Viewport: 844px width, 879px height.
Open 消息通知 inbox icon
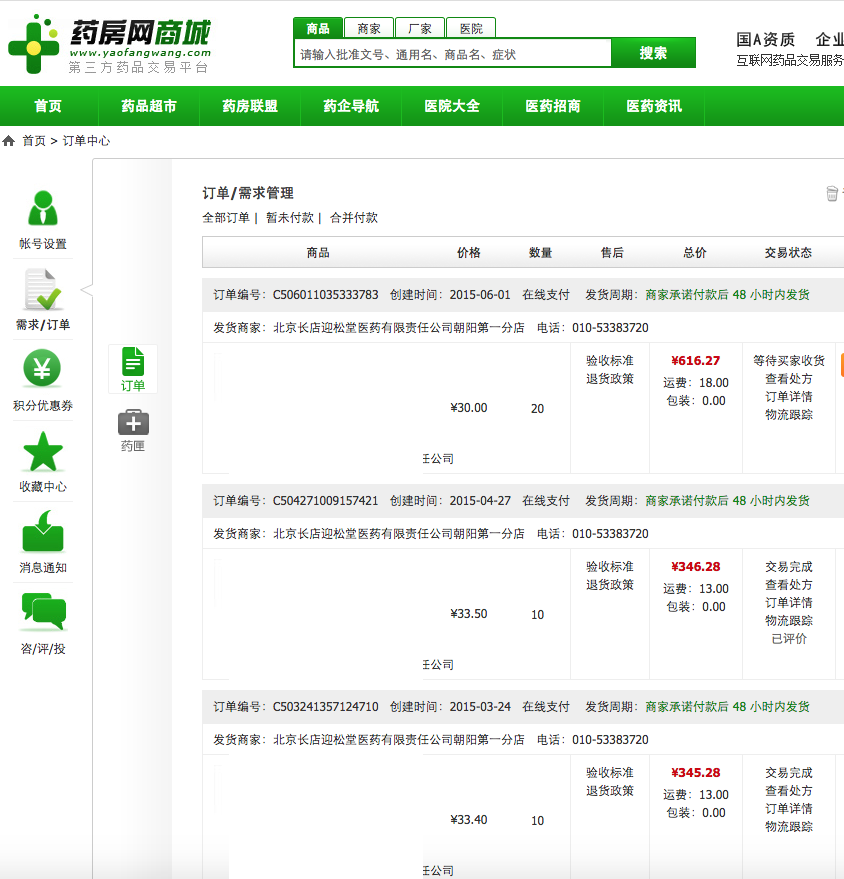click(x=43, y=531)
